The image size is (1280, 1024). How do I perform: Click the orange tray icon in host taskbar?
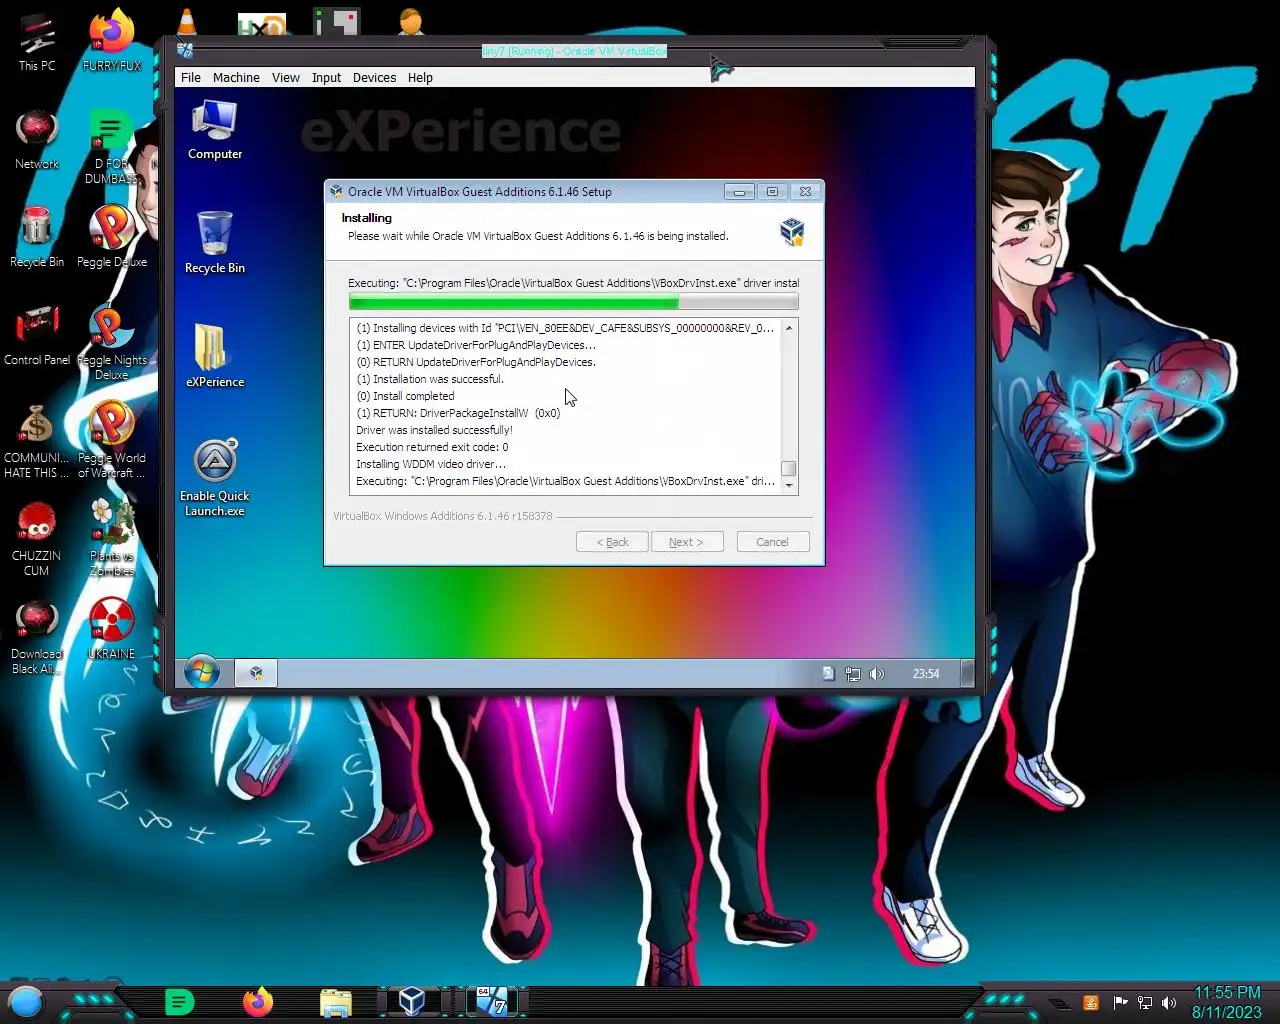tap(1091, 1002)
